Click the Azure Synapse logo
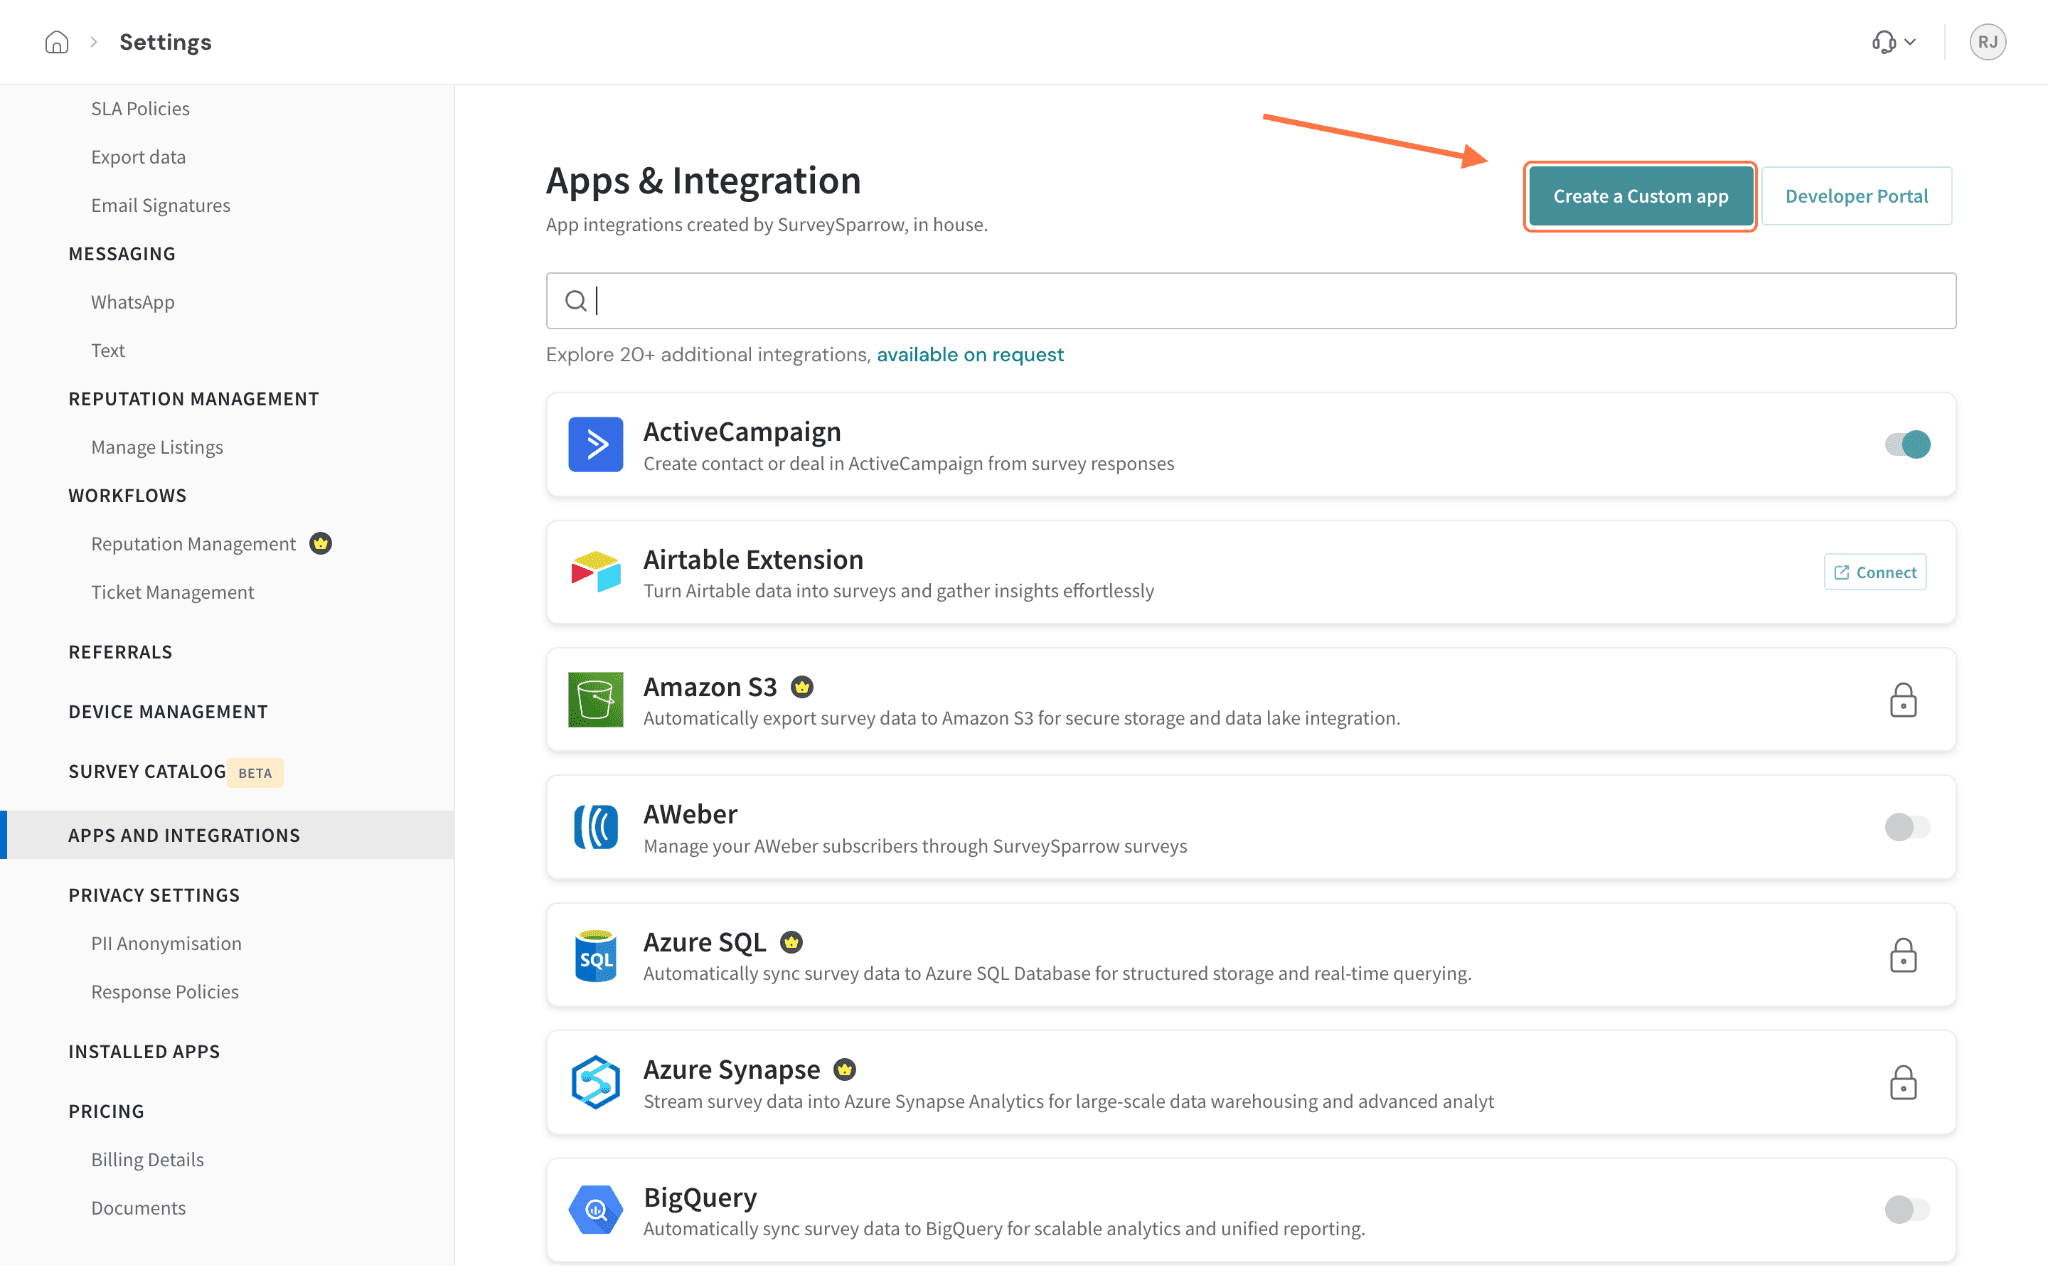The width and height of the screenshot is (2048, 1280). coord(596,1082)
